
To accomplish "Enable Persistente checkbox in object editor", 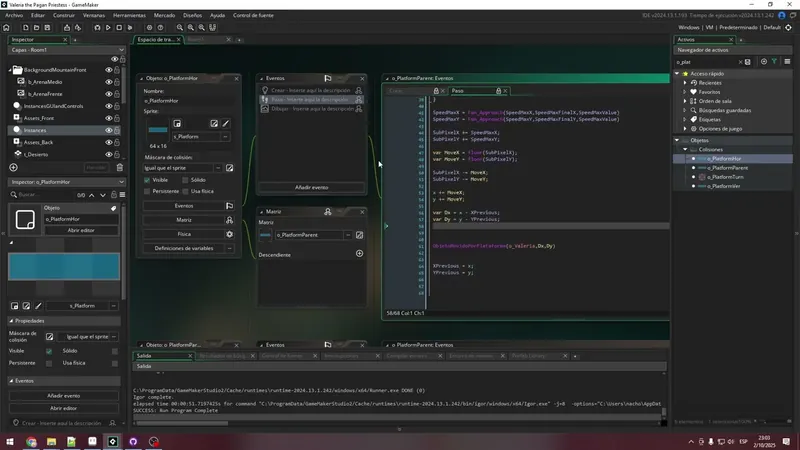I will pyautogui.click(x=147, y=191).
